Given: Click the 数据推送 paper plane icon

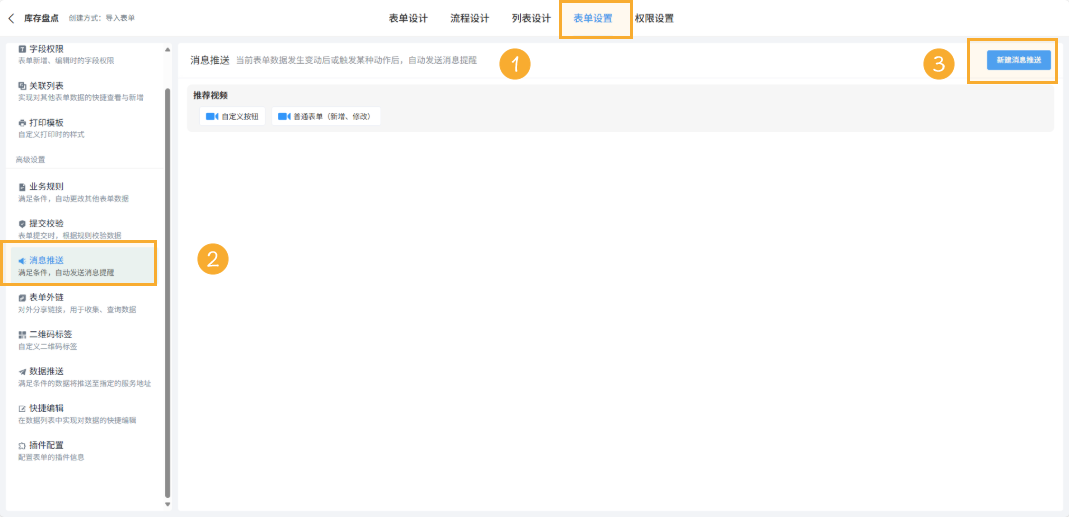Looking at the screenshot, I should tap(22, 372).
